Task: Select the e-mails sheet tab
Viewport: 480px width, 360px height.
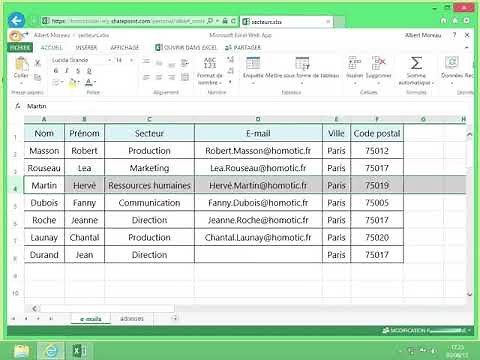Action: click(x=91, y=319)
